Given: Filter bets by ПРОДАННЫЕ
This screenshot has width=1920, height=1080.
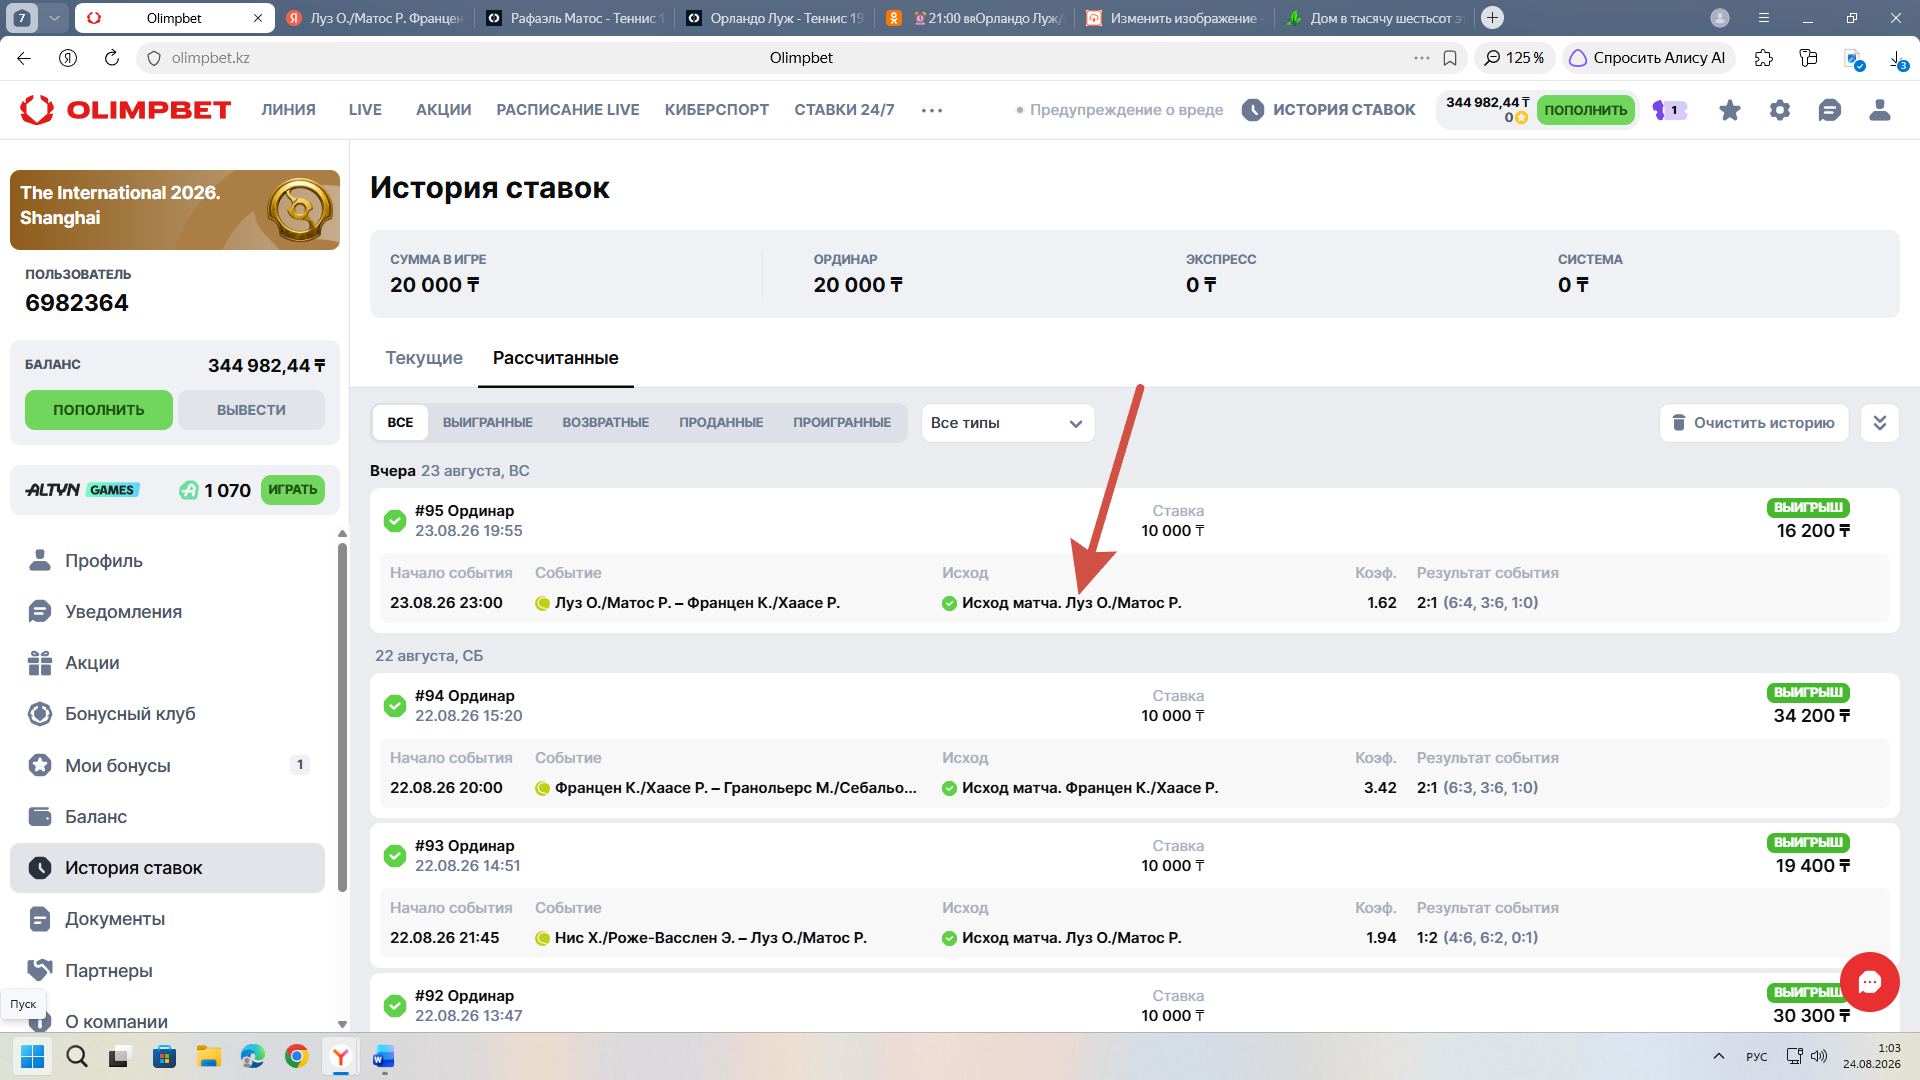Looking at the screenshot, I should coord(721,423).
